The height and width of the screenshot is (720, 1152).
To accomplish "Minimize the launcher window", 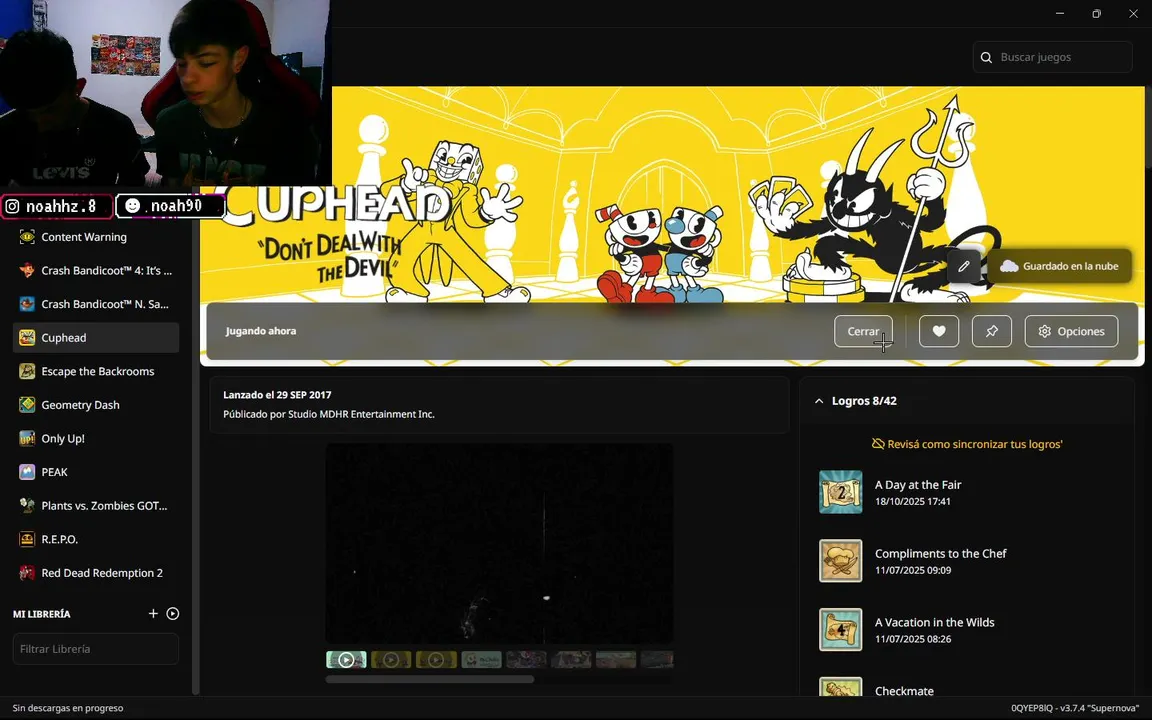I will [1059, 13].
